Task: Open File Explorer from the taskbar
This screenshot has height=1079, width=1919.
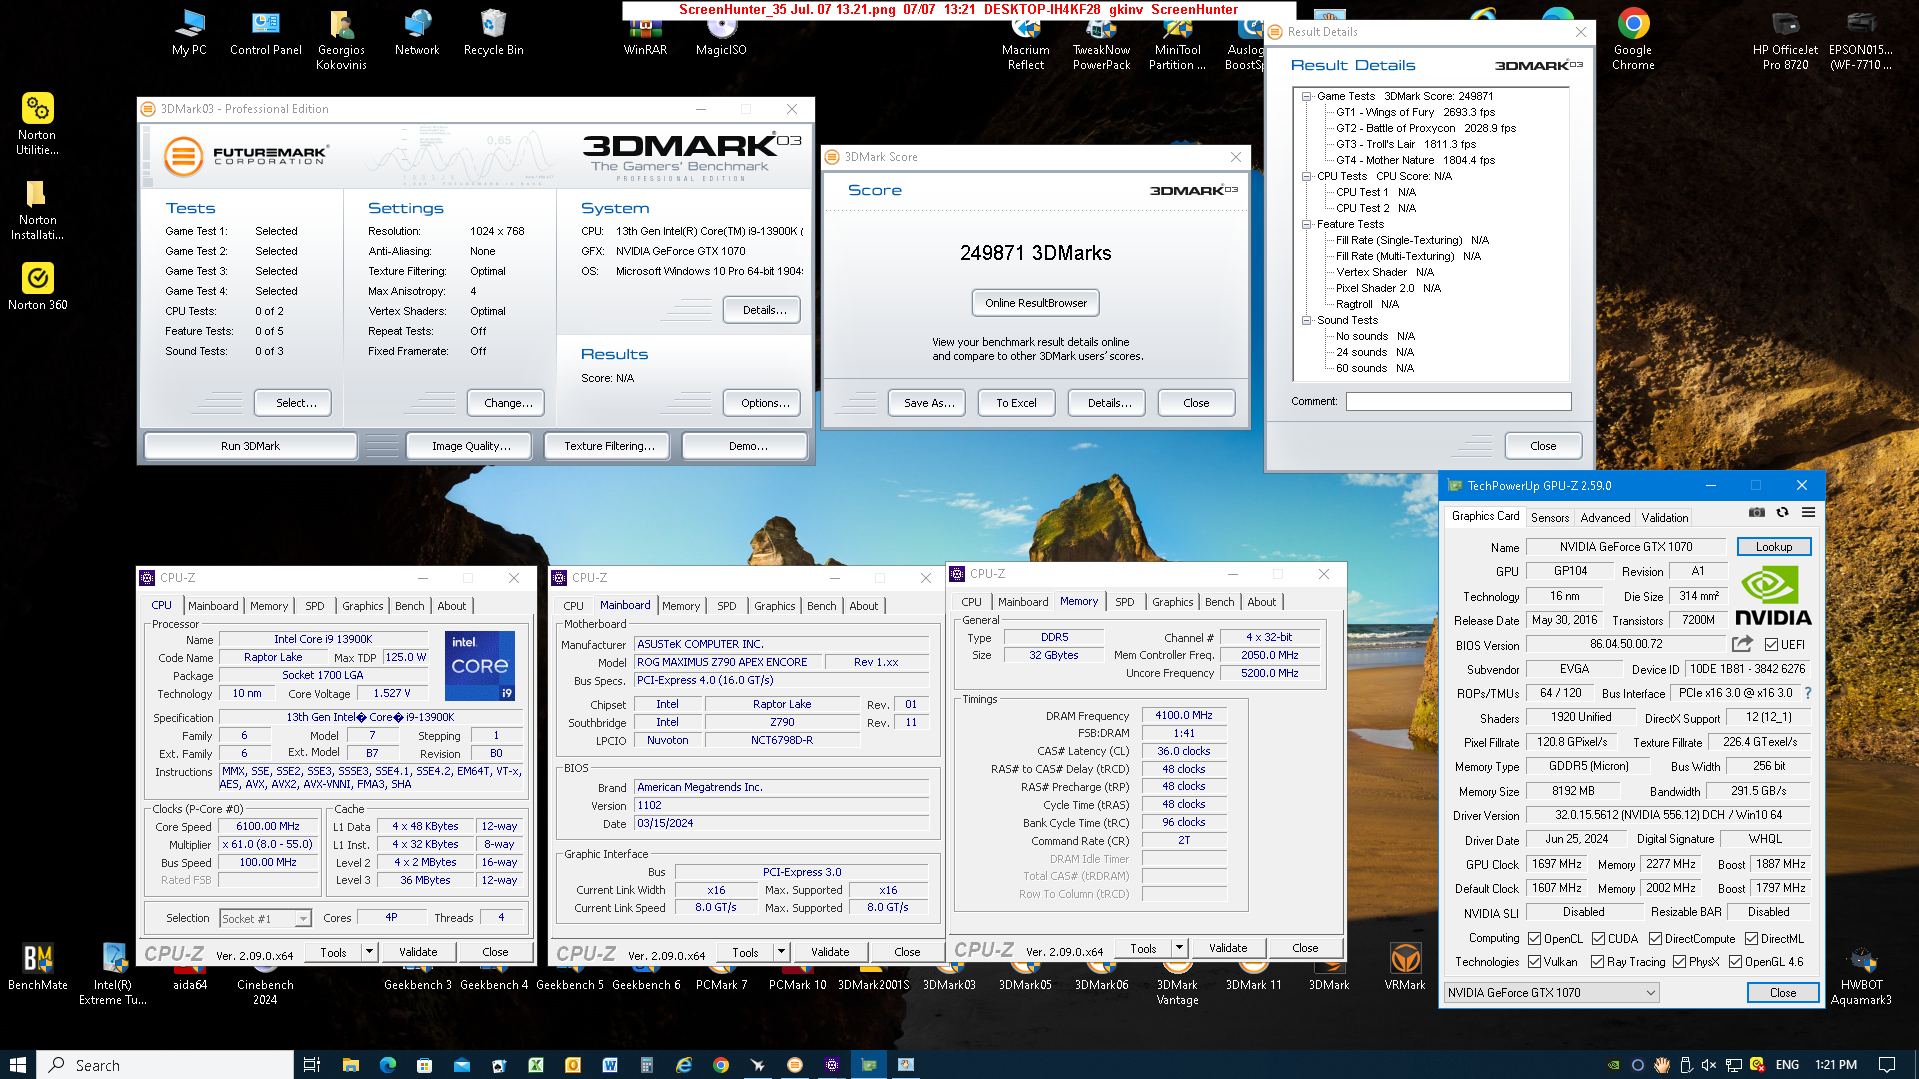Action: tap(350, 1065)
